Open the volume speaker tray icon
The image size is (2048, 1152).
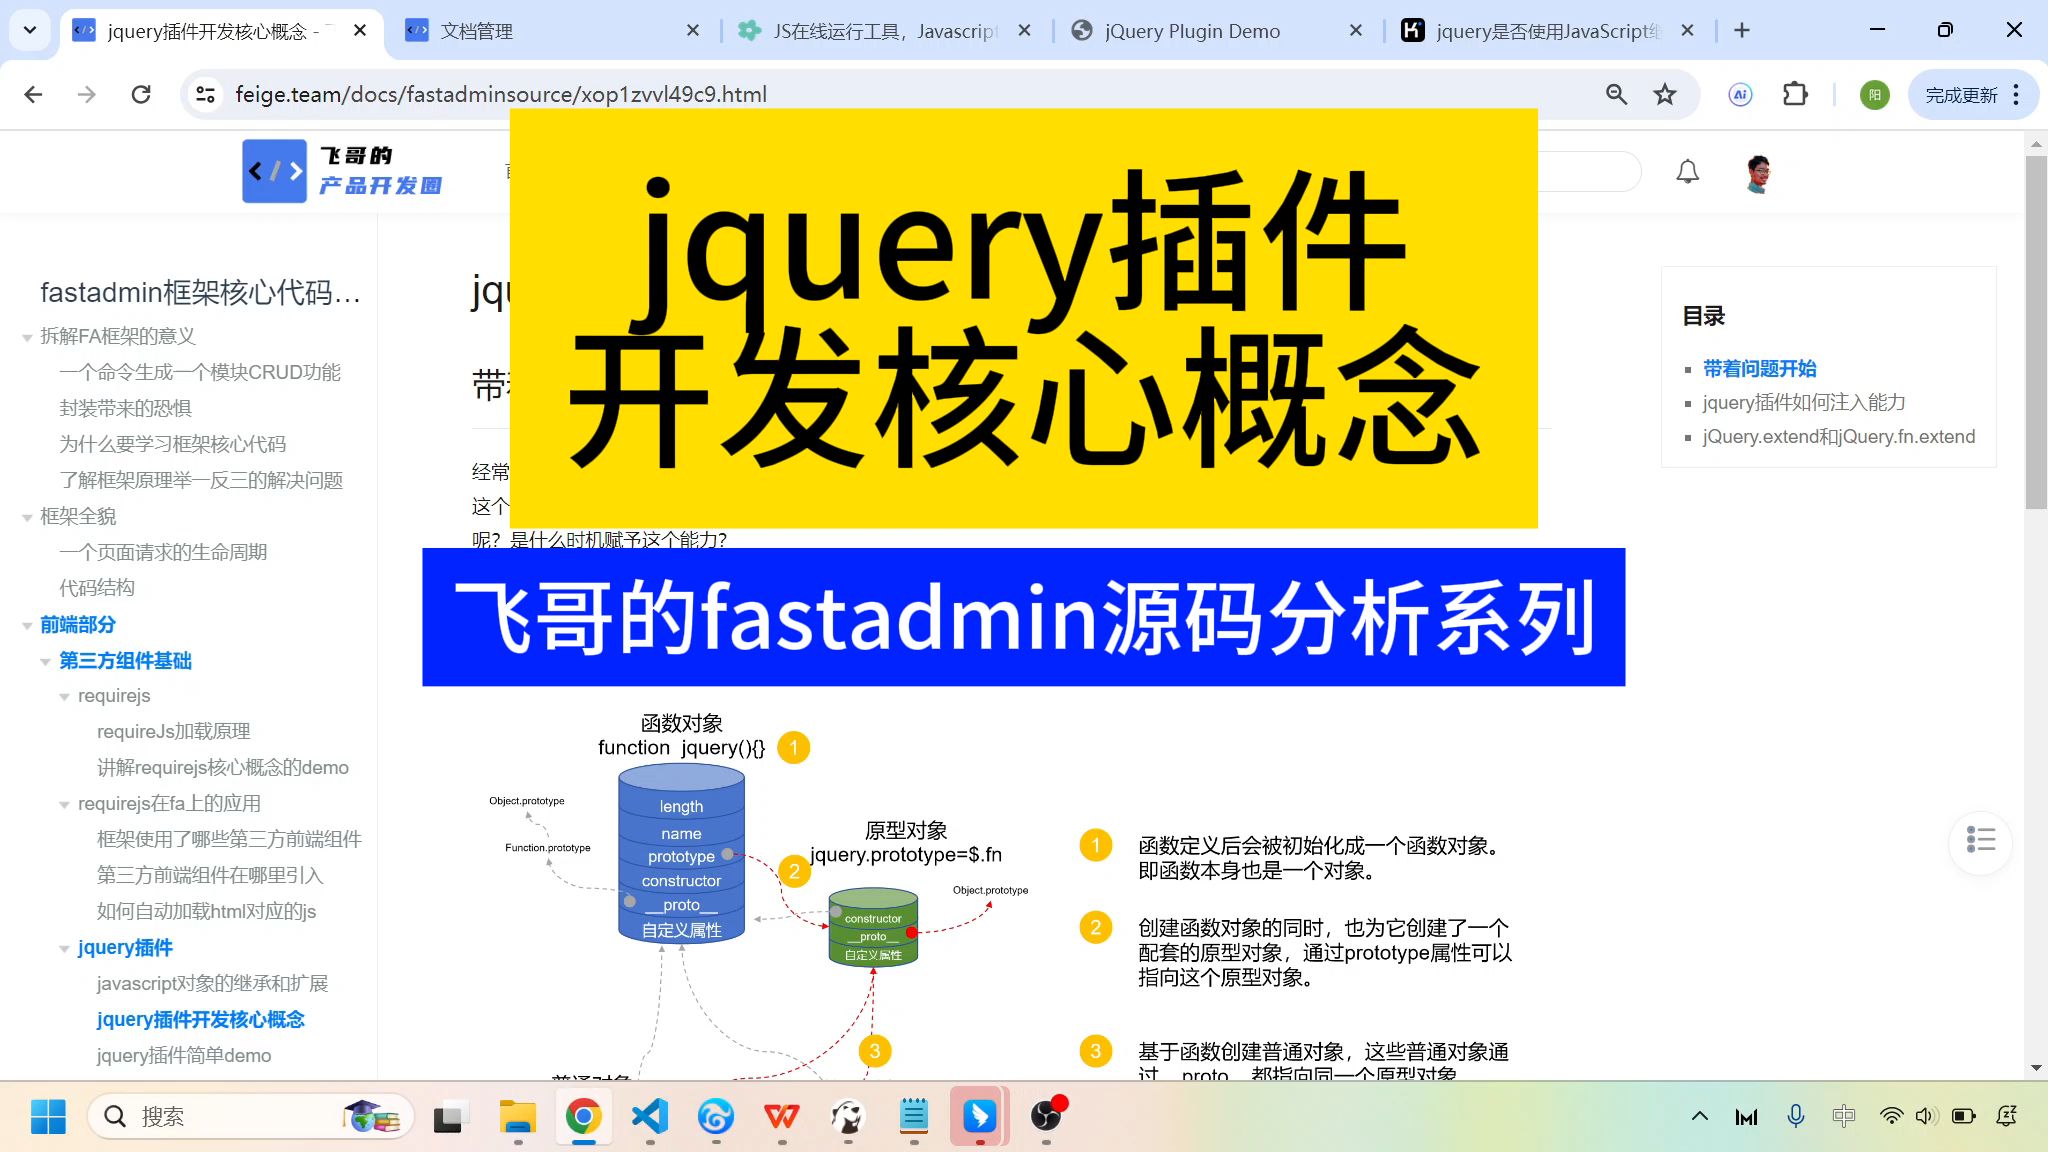pos(1926,1116)
